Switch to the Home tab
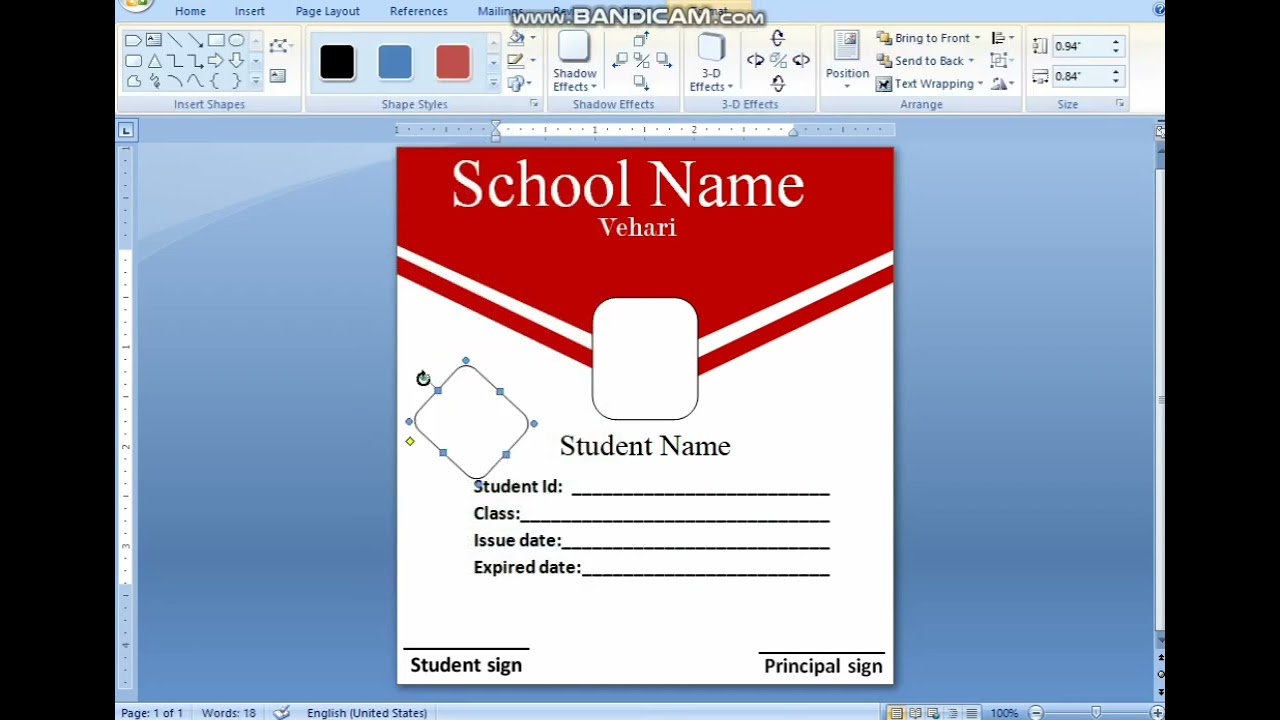 [x=190, y=11]
